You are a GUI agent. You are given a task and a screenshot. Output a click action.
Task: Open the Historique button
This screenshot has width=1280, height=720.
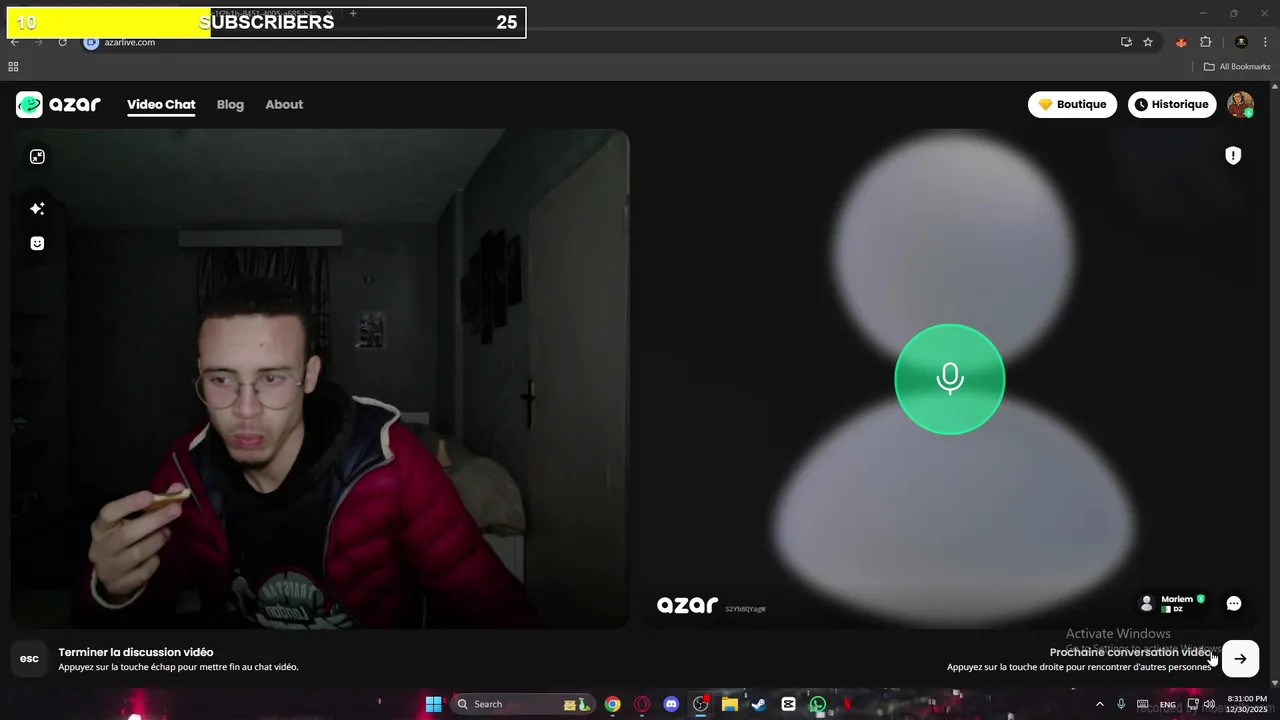tap(1171, 104)
